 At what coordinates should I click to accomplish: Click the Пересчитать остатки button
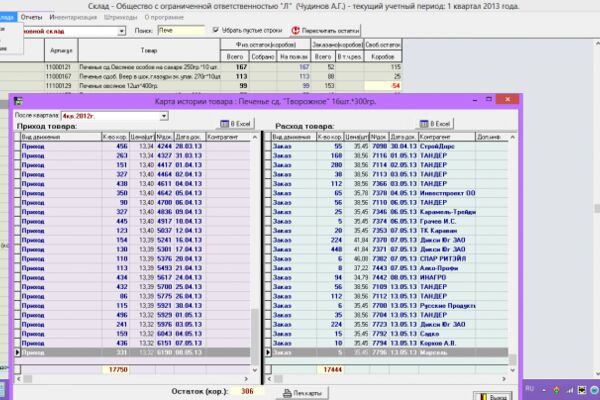click(326, 31)
